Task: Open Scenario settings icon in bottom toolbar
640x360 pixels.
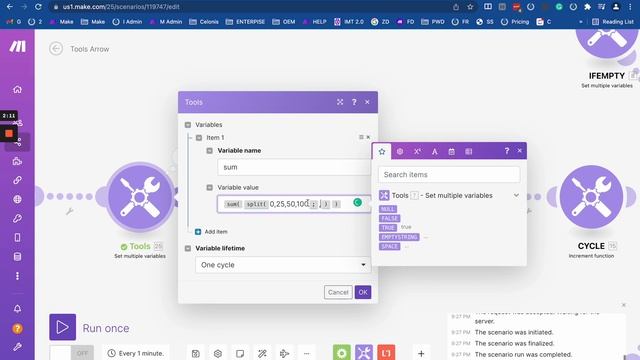Action: coord(218,353)
